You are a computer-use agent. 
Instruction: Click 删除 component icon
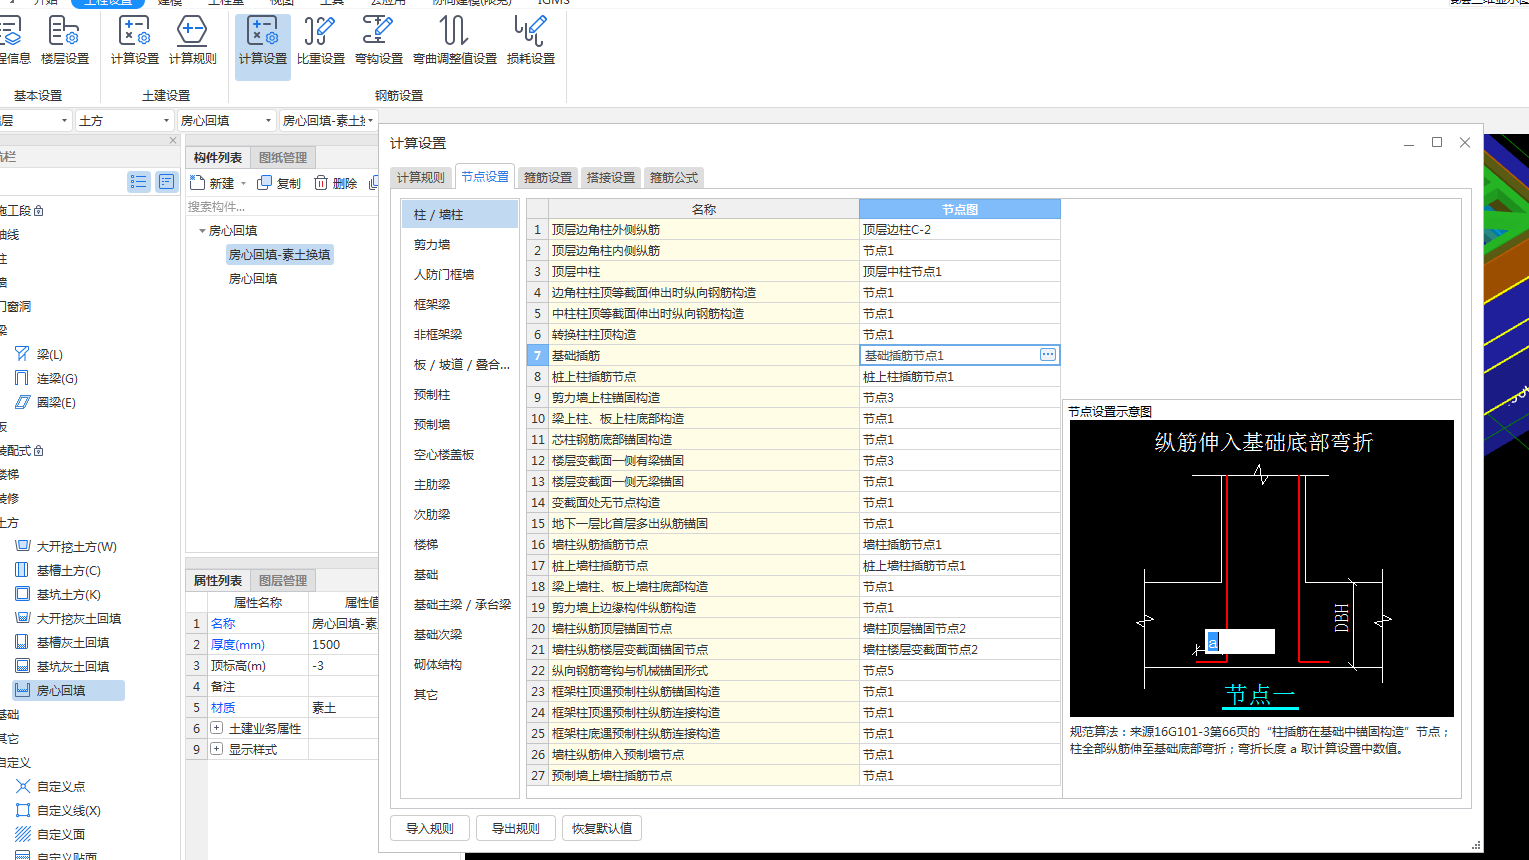click(335, 183)
